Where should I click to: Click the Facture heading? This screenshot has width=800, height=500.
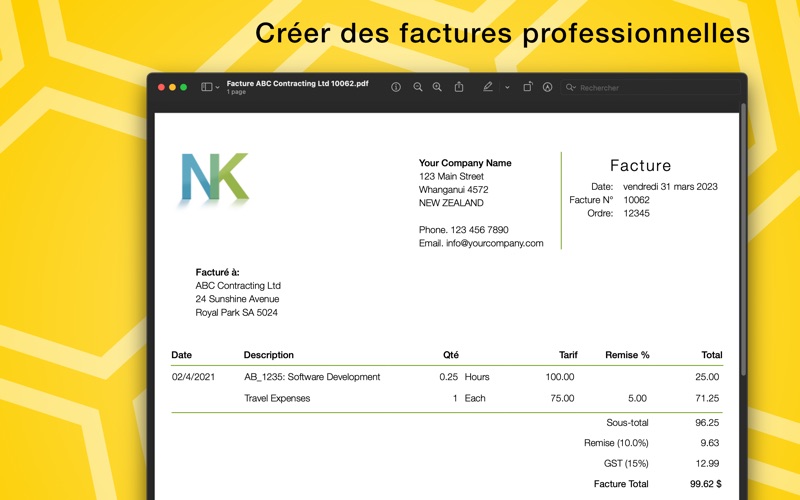pyautogui.click(x=640, y=165)
